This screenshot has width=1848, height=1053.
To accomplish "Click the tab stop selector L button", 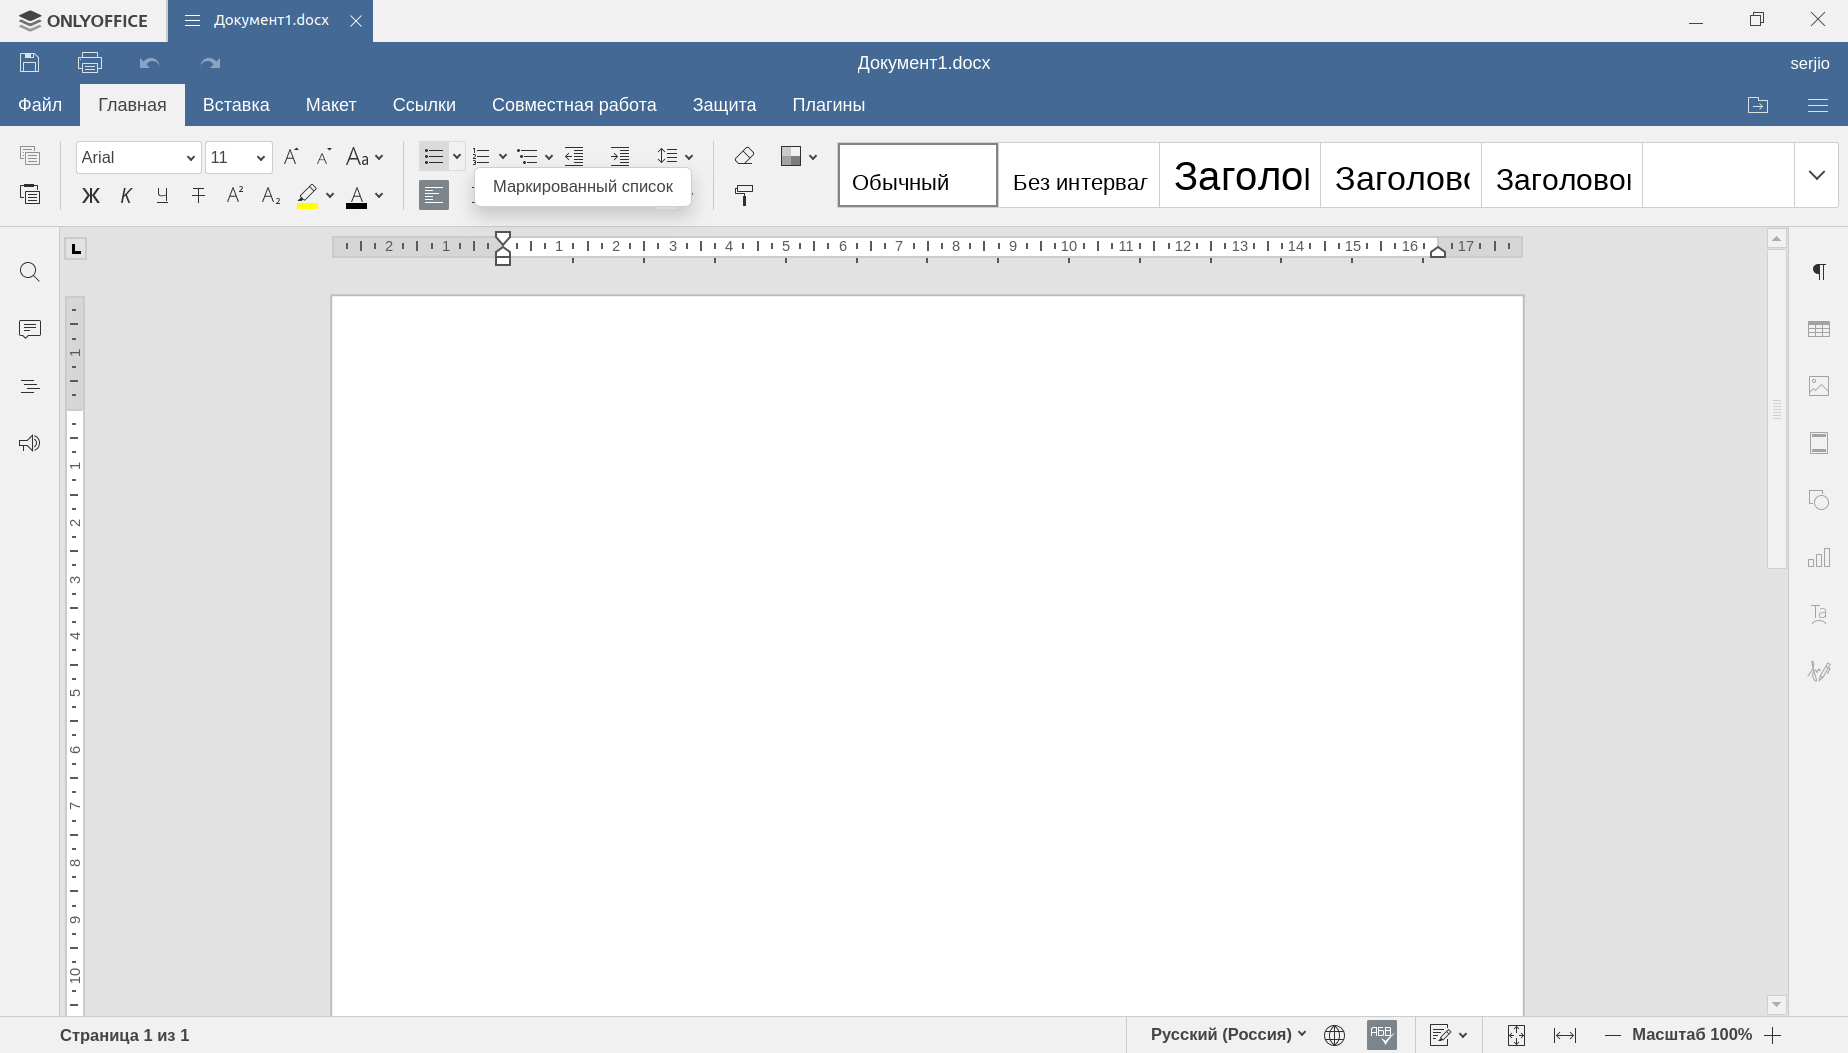I will 76,248.
